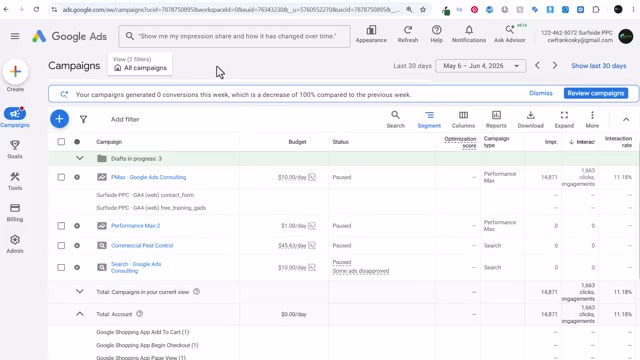This screenshot has width=640, height=360.
Task: Sort by Campaign type column
Action: point(496,142)
